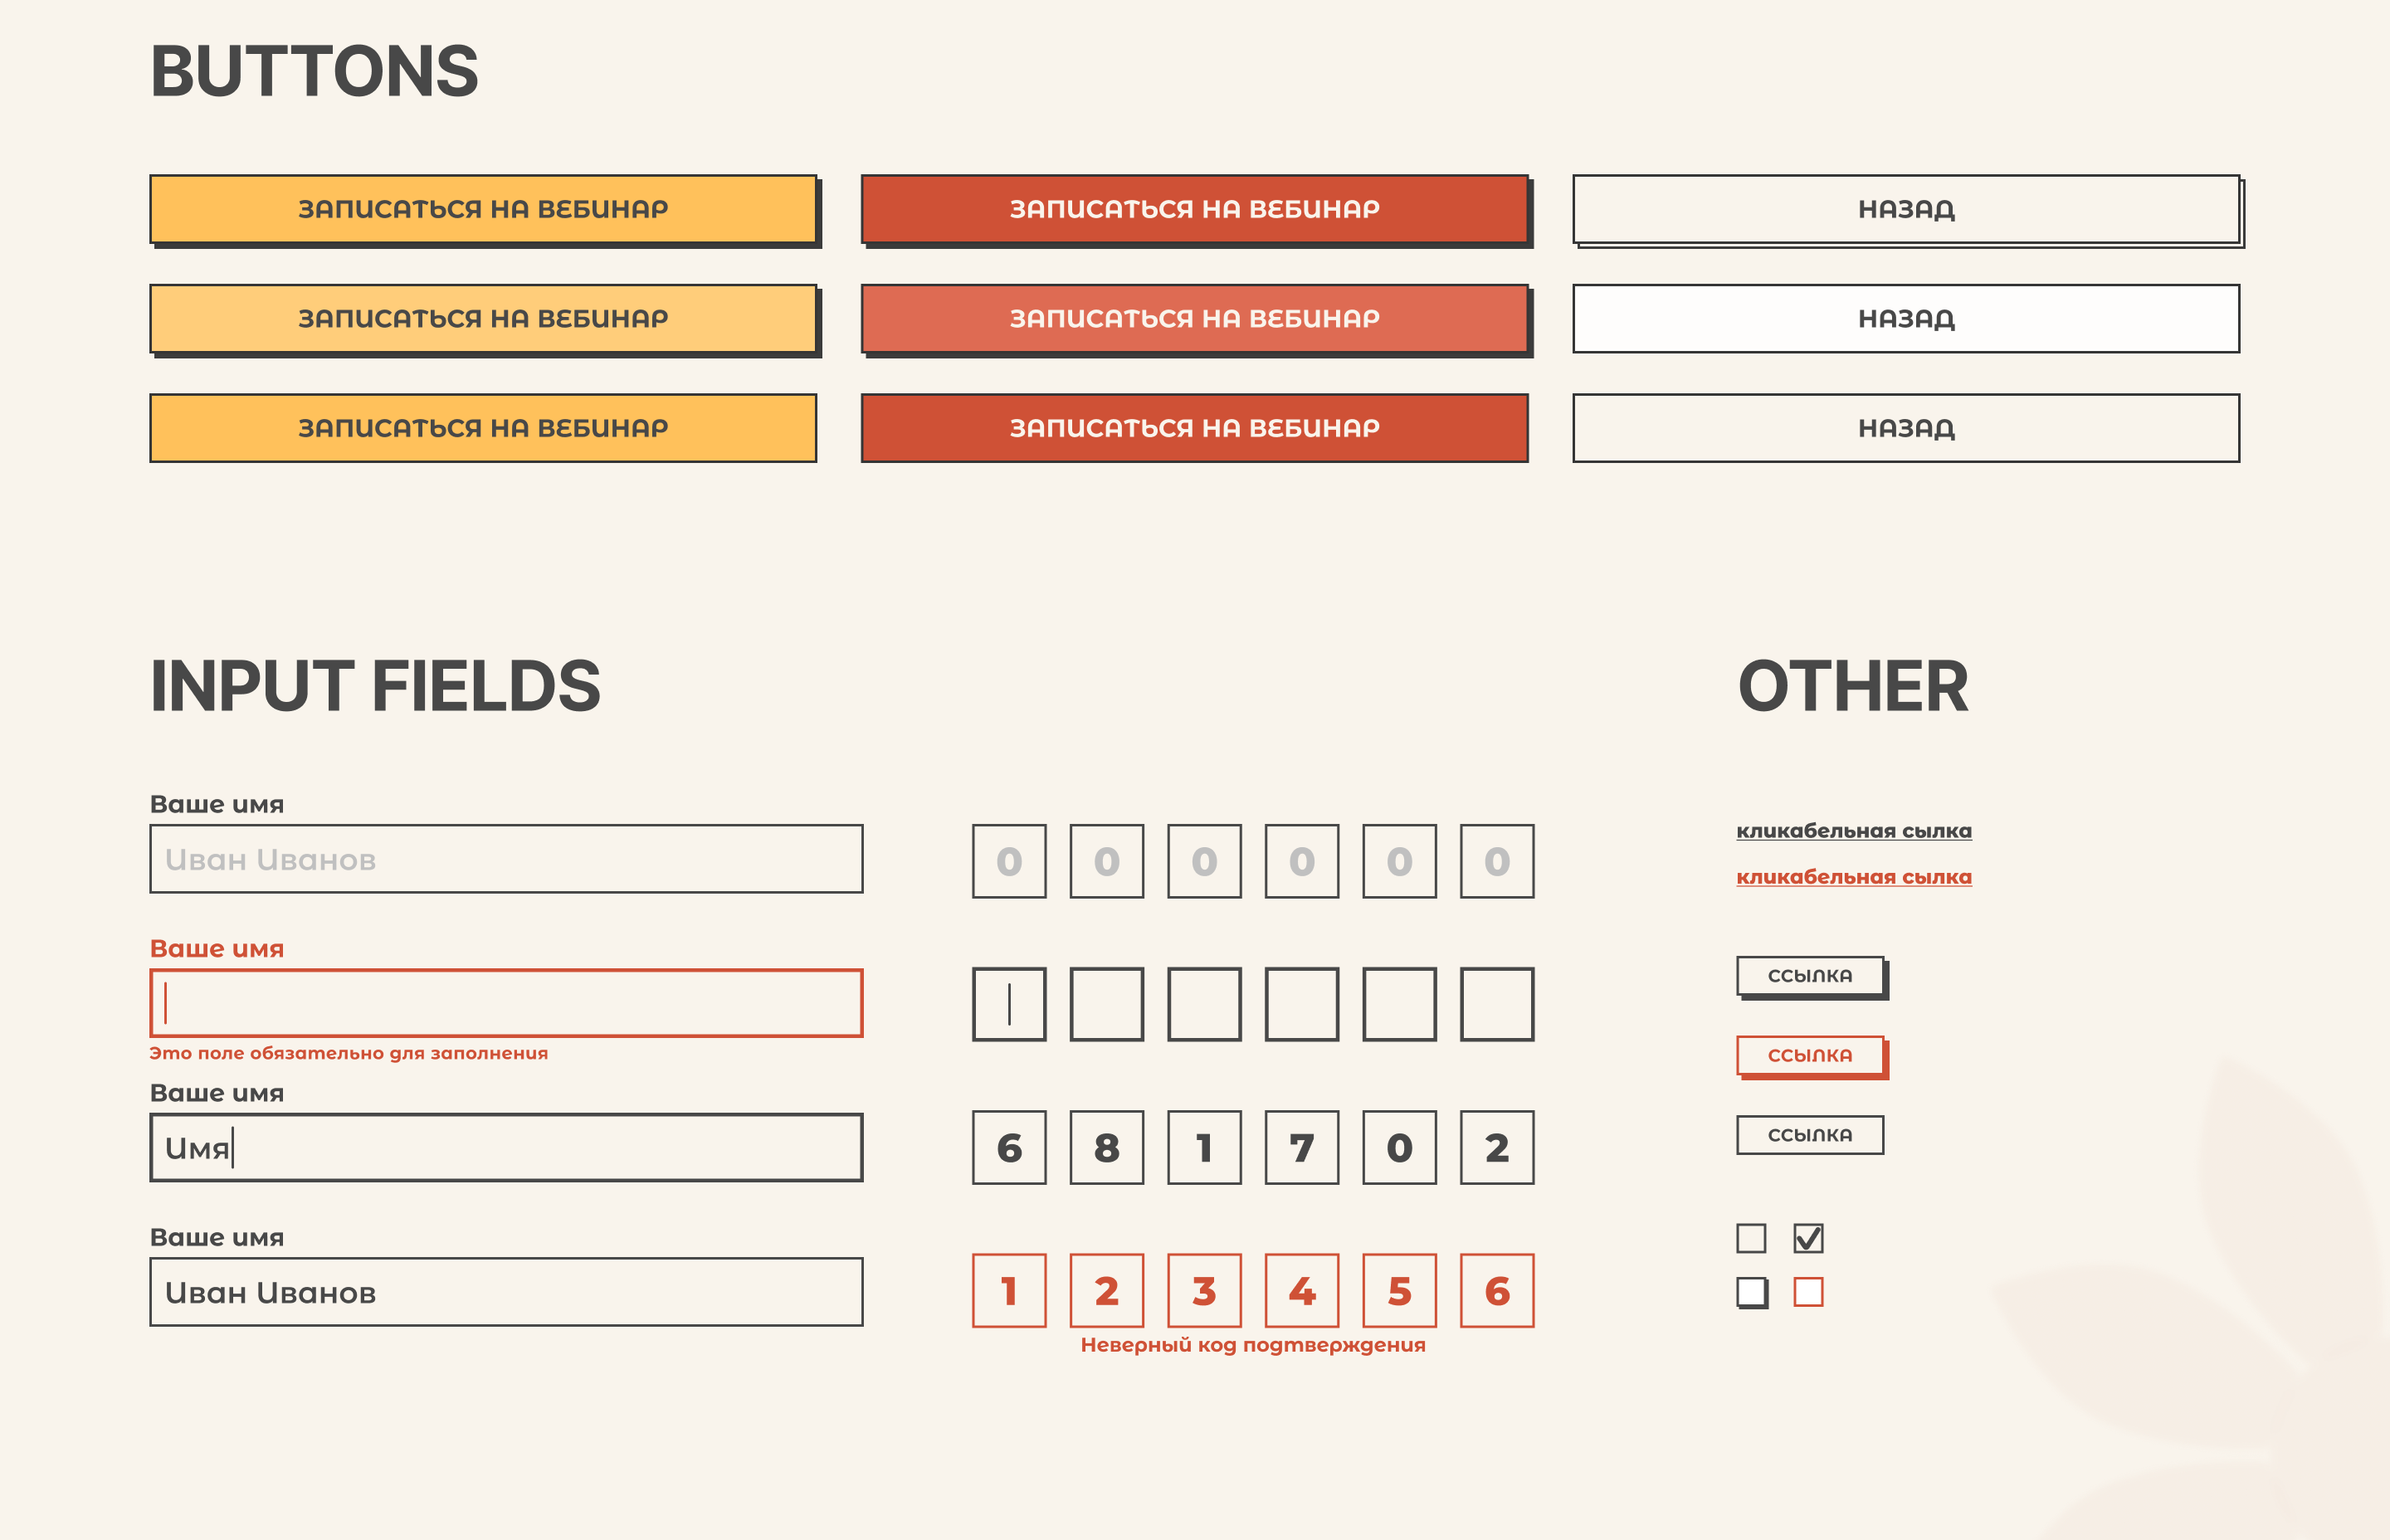The width and height of the screenshot is (2390, 1540).
Task: Select the code box showing digit 7
Action: (x=1301, y=1148)
